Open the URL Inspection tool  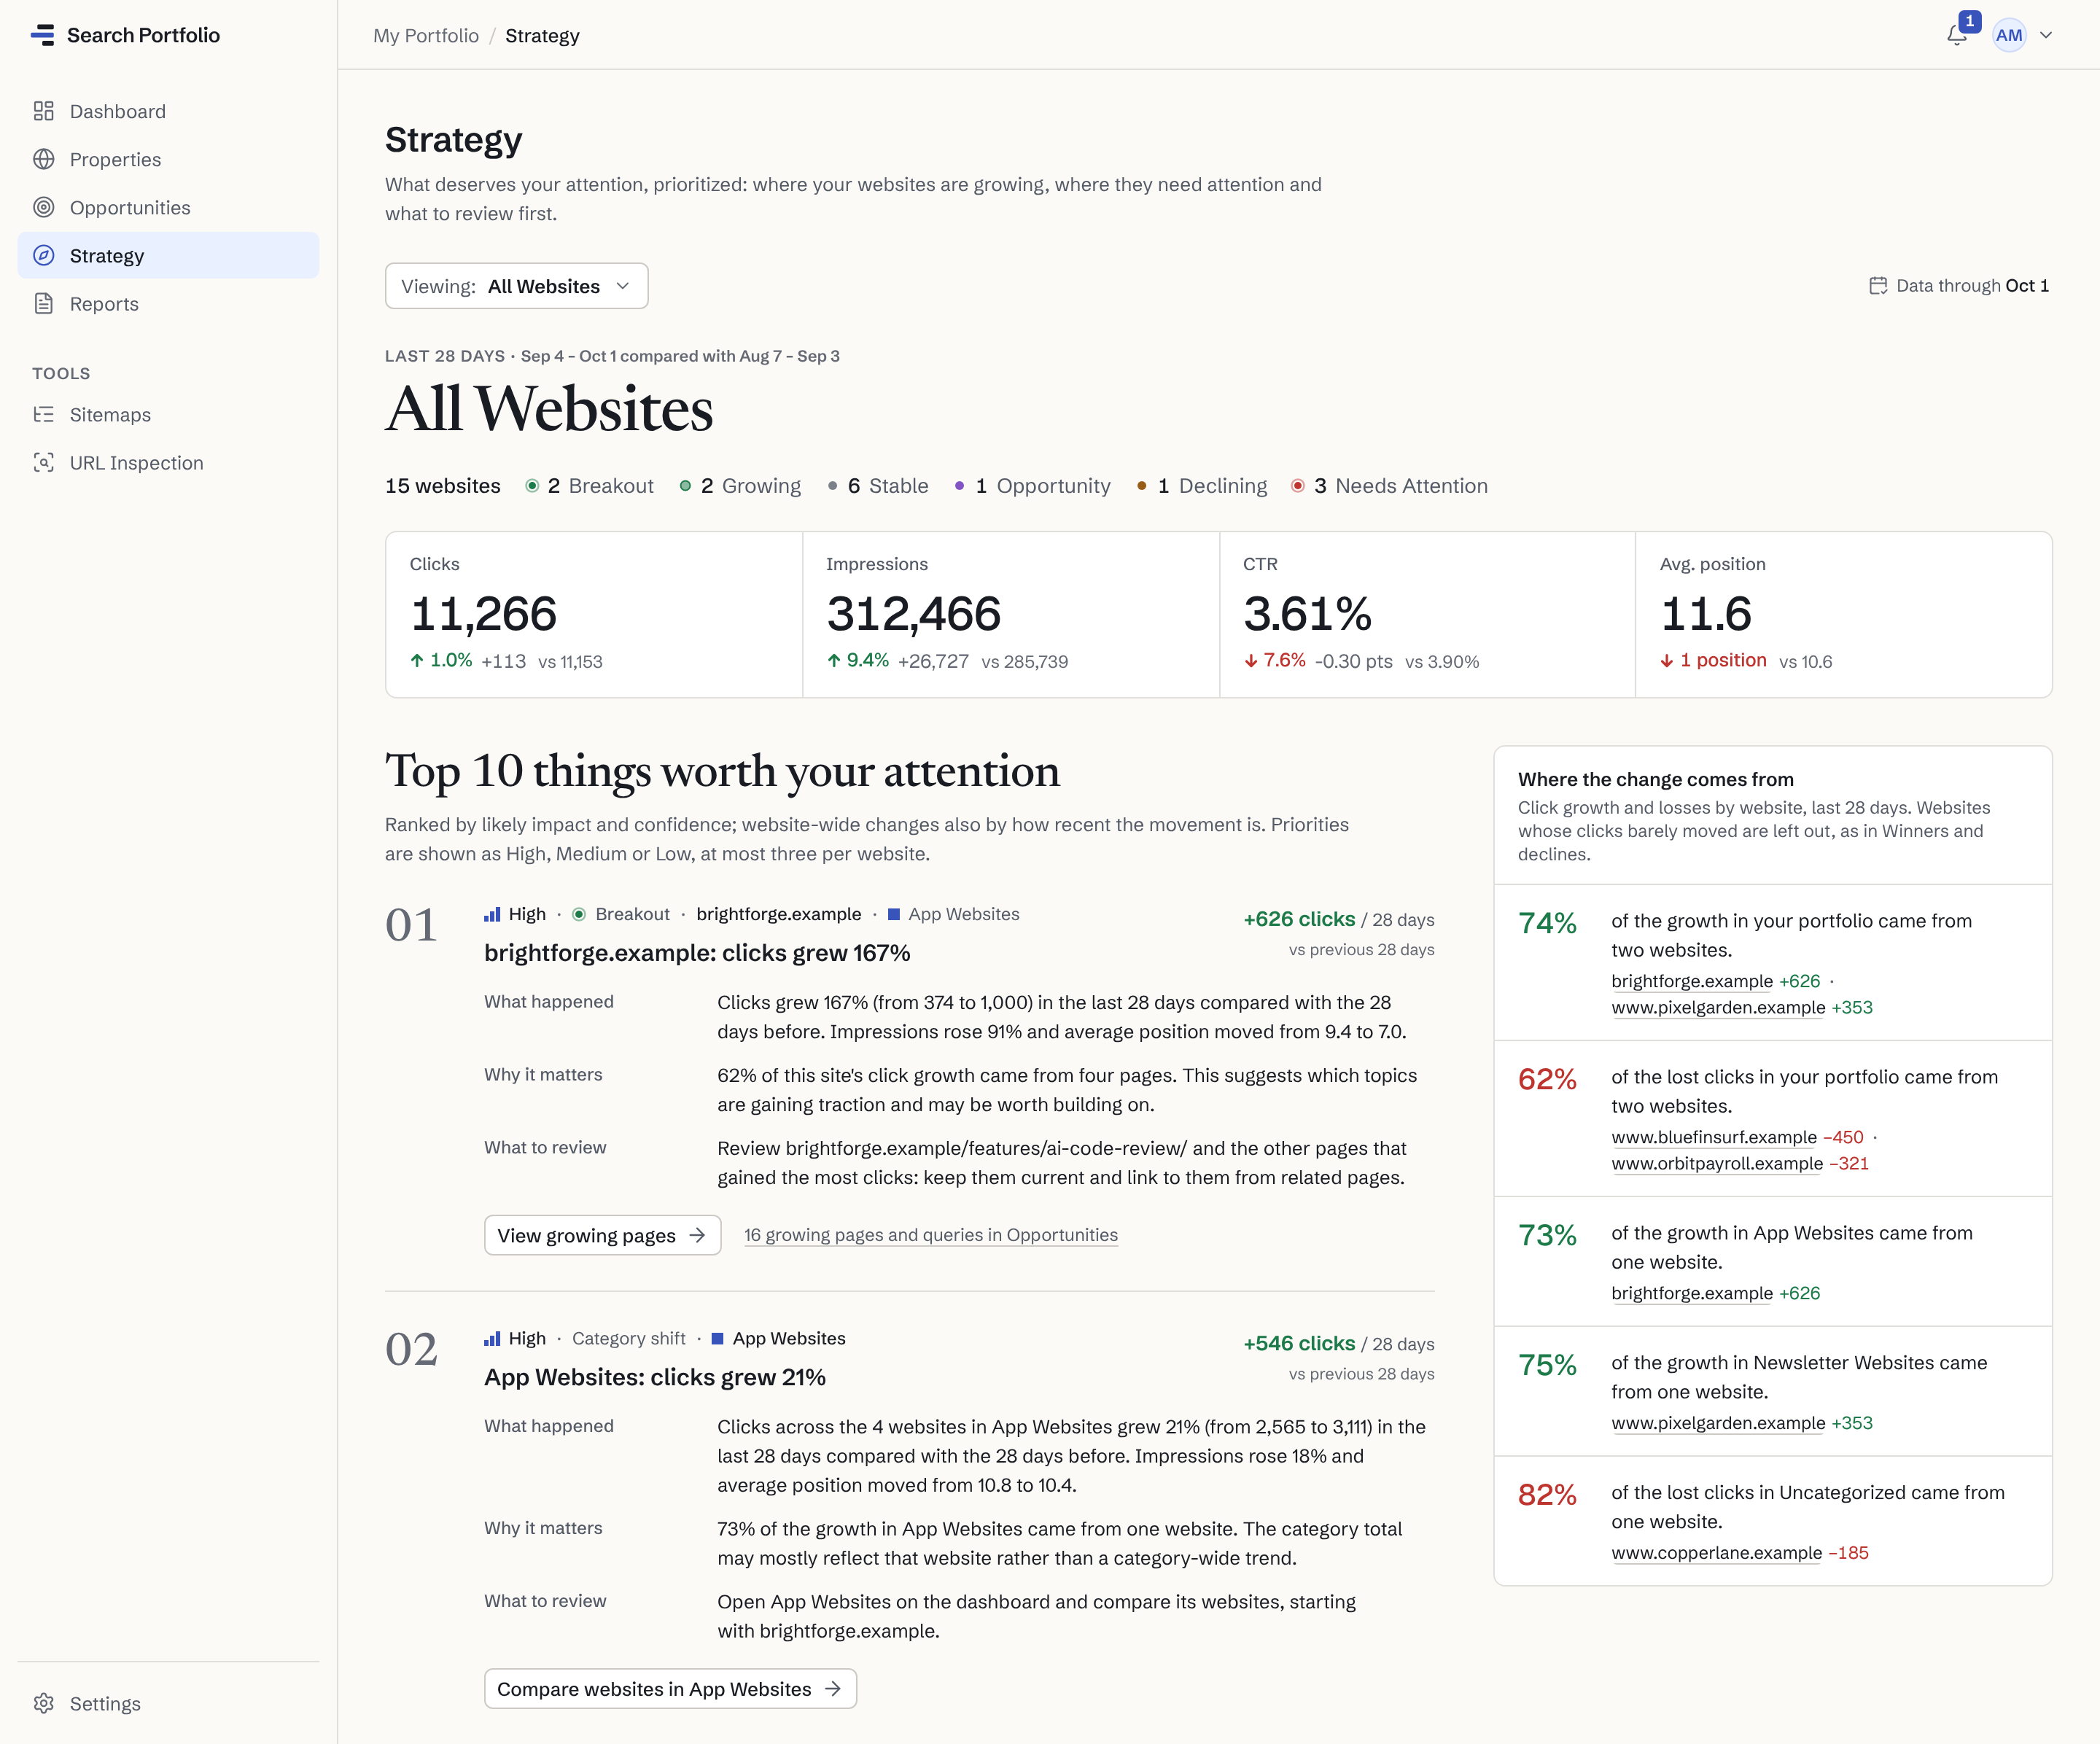point(168,462)
